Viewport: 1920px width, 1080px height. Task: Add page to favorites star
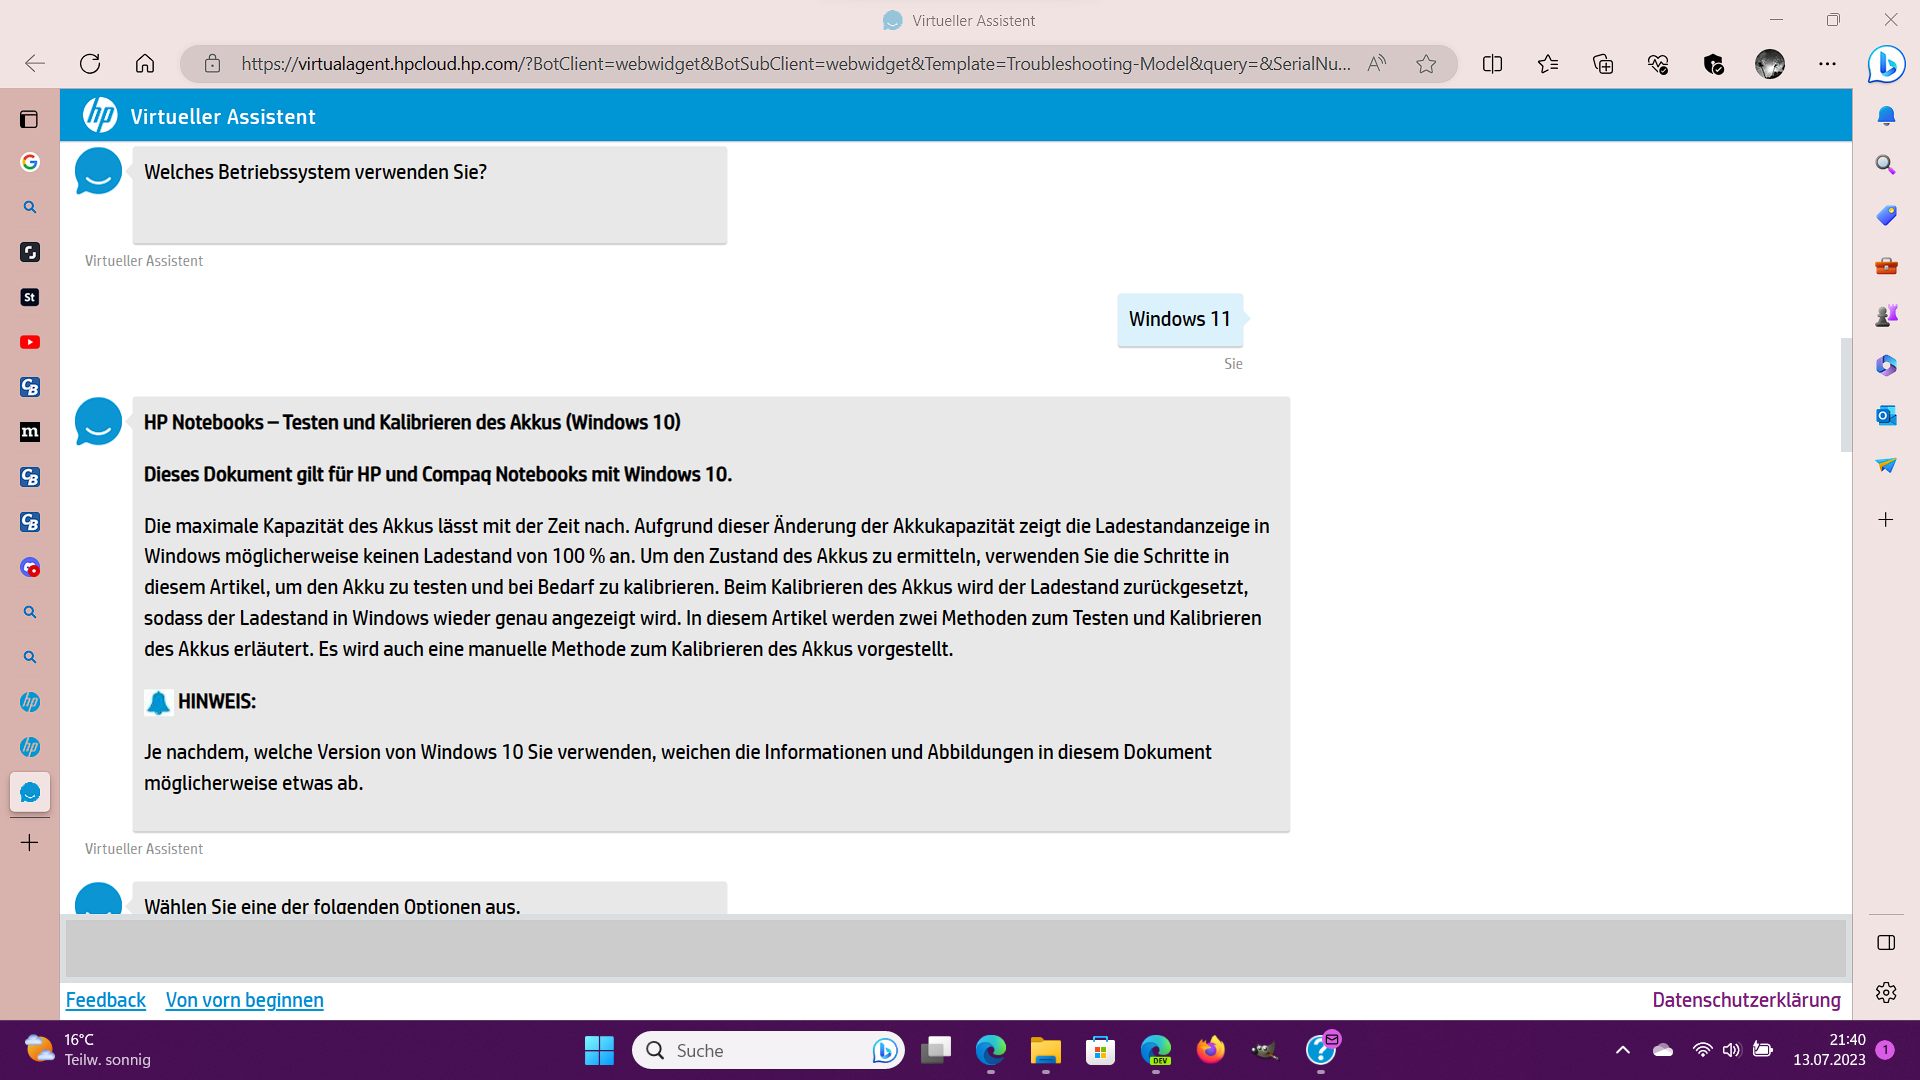click(1426, 64)
